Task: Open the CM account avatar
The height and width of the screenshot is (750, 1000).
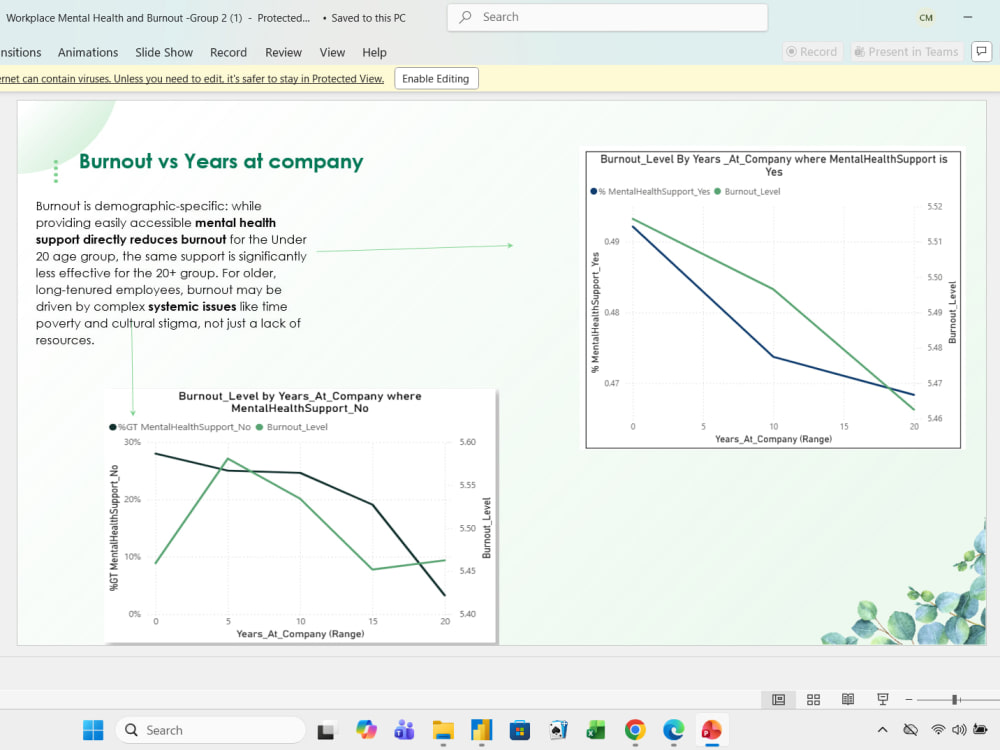Action: [x=926, y=18]
